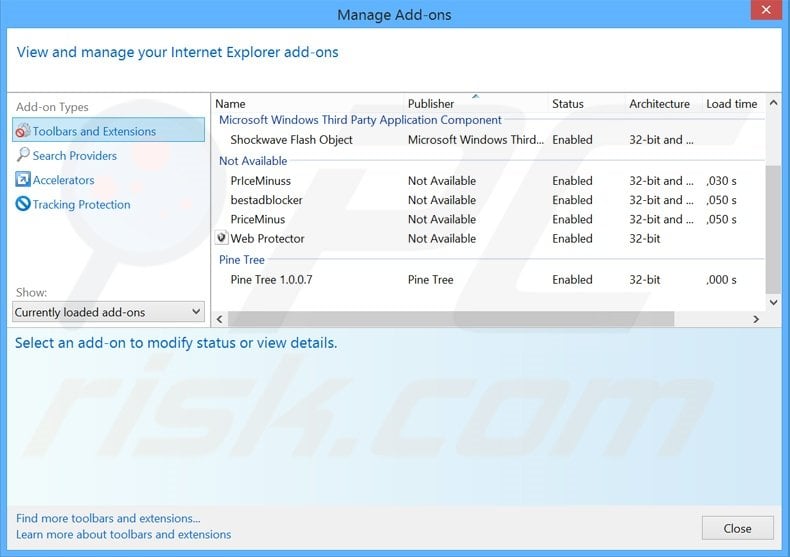Sort the list by Name column
Screen dimensions: 790x557
(x=230, y=104)
